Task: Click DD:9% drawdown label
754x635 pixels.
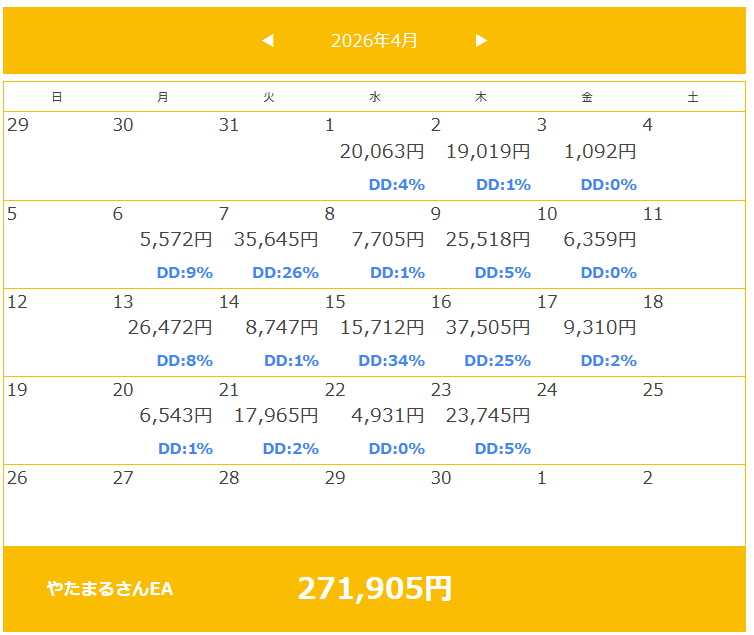Action: [x=185, y=273]
